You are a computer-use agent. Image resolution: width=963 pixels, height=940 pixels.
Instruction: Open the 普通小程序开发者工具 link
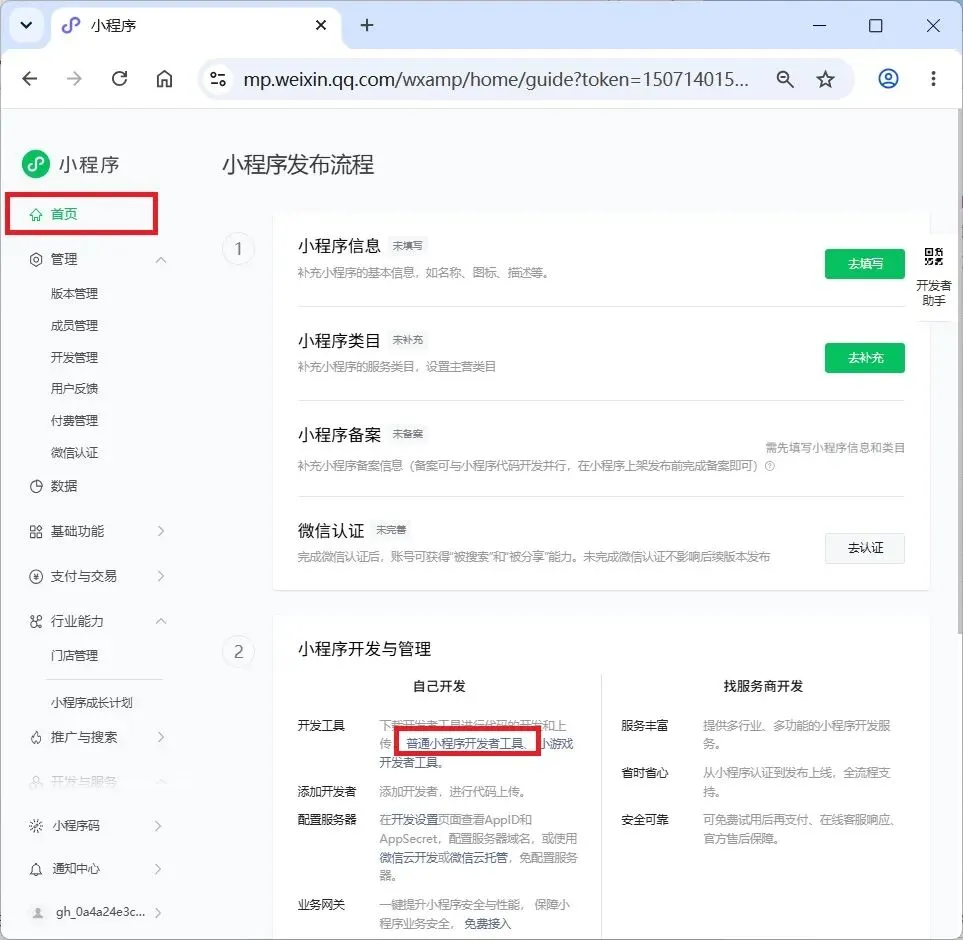coord(466,744)
